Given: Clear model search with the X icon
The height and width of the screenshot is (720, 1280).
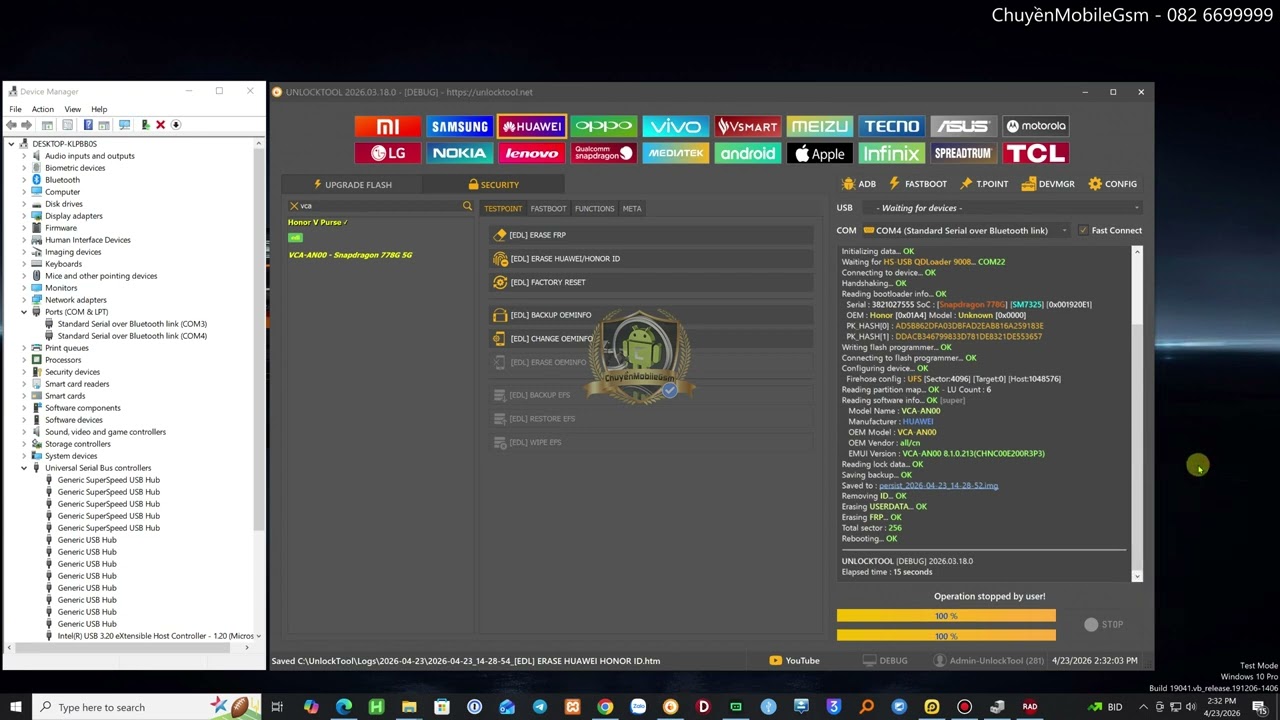Looking at the screenshot, I should [x=293, y=206].
